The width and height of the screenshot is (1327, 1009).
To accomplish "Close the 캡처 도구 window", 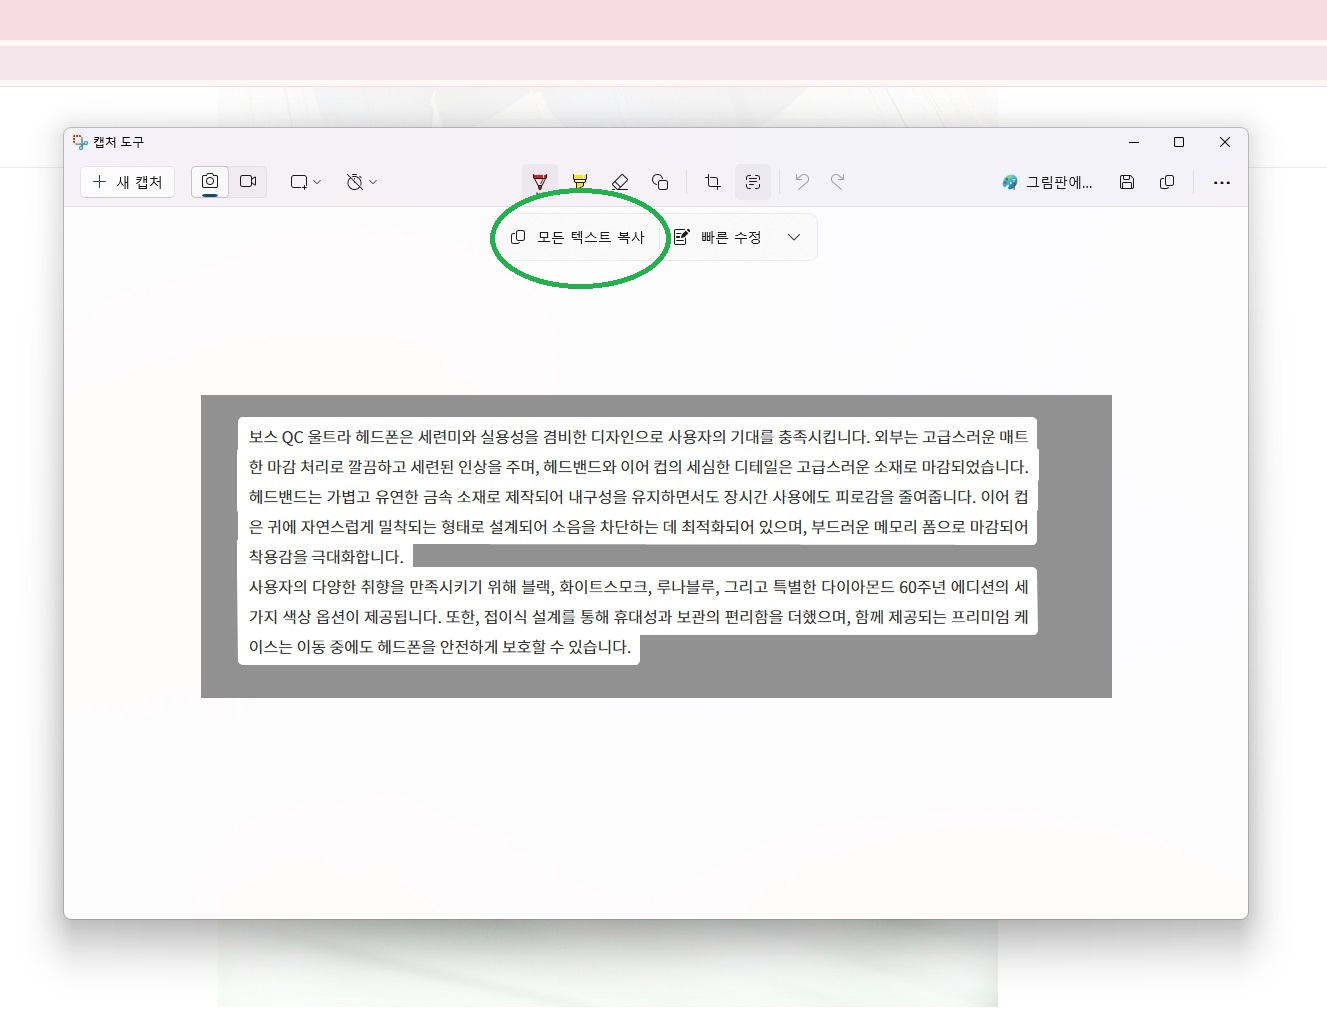I will coord(1225,142).
